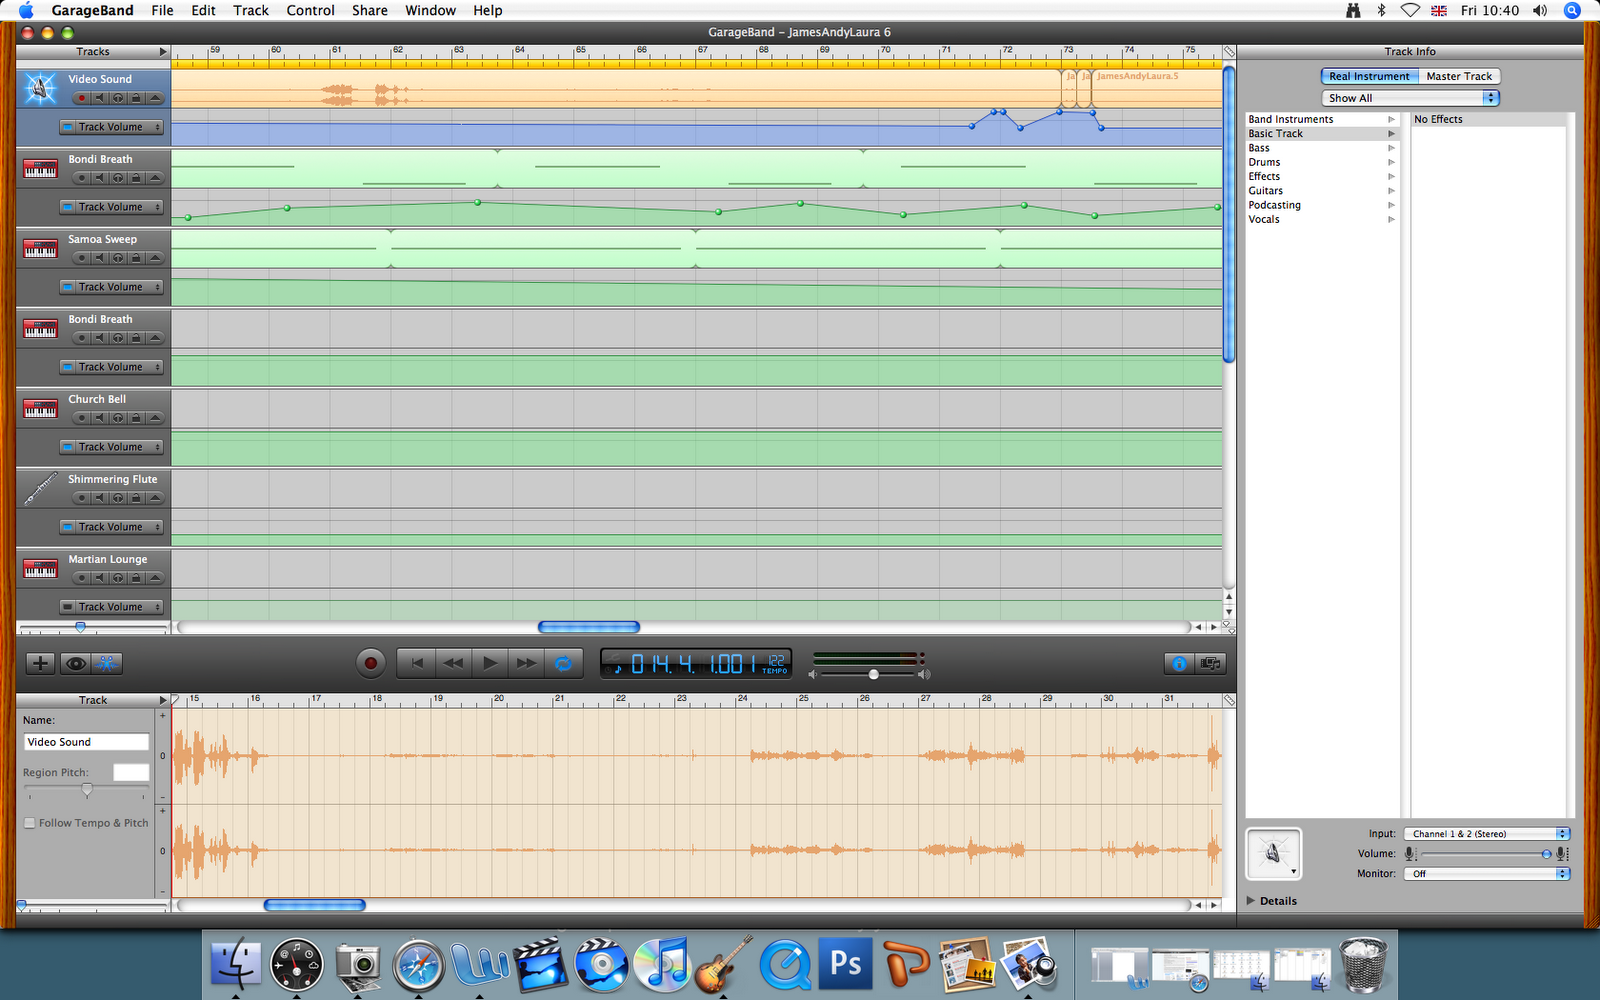
Task: Open the Monitor dropdown
Action: (1487, 874)
